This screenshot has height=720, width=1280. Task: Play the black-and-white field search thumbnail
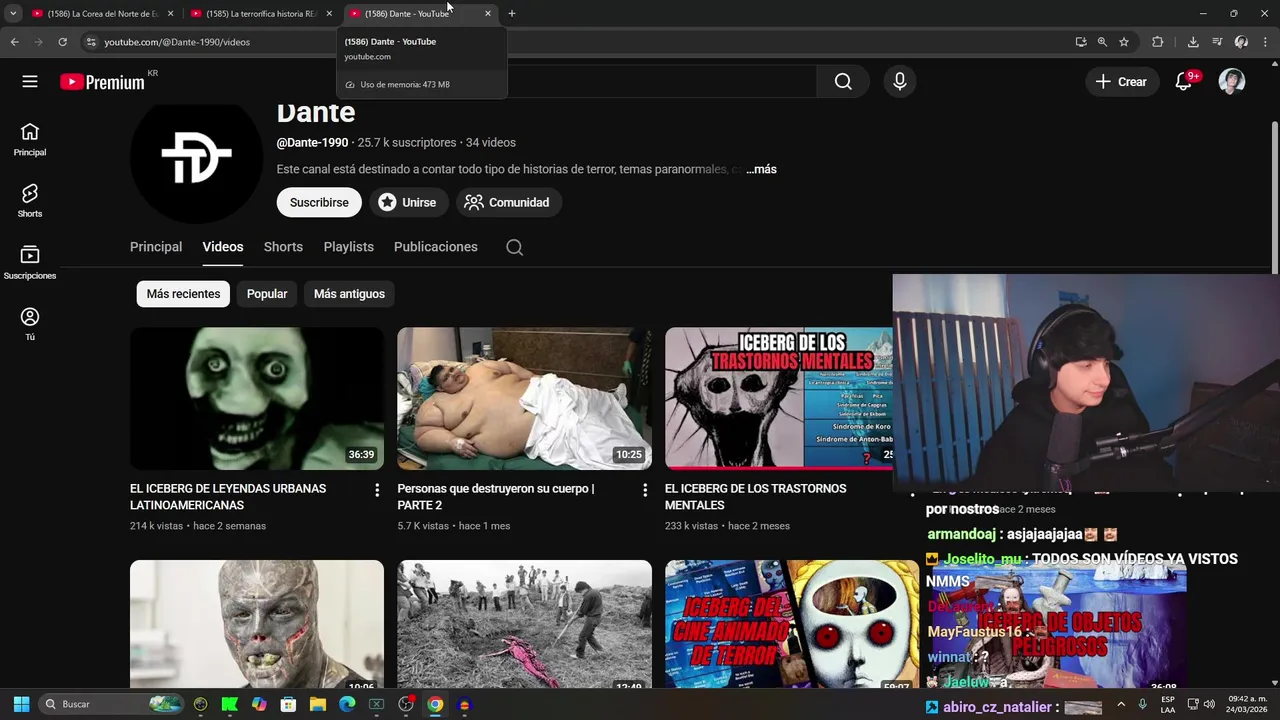(x=524, y=624)
